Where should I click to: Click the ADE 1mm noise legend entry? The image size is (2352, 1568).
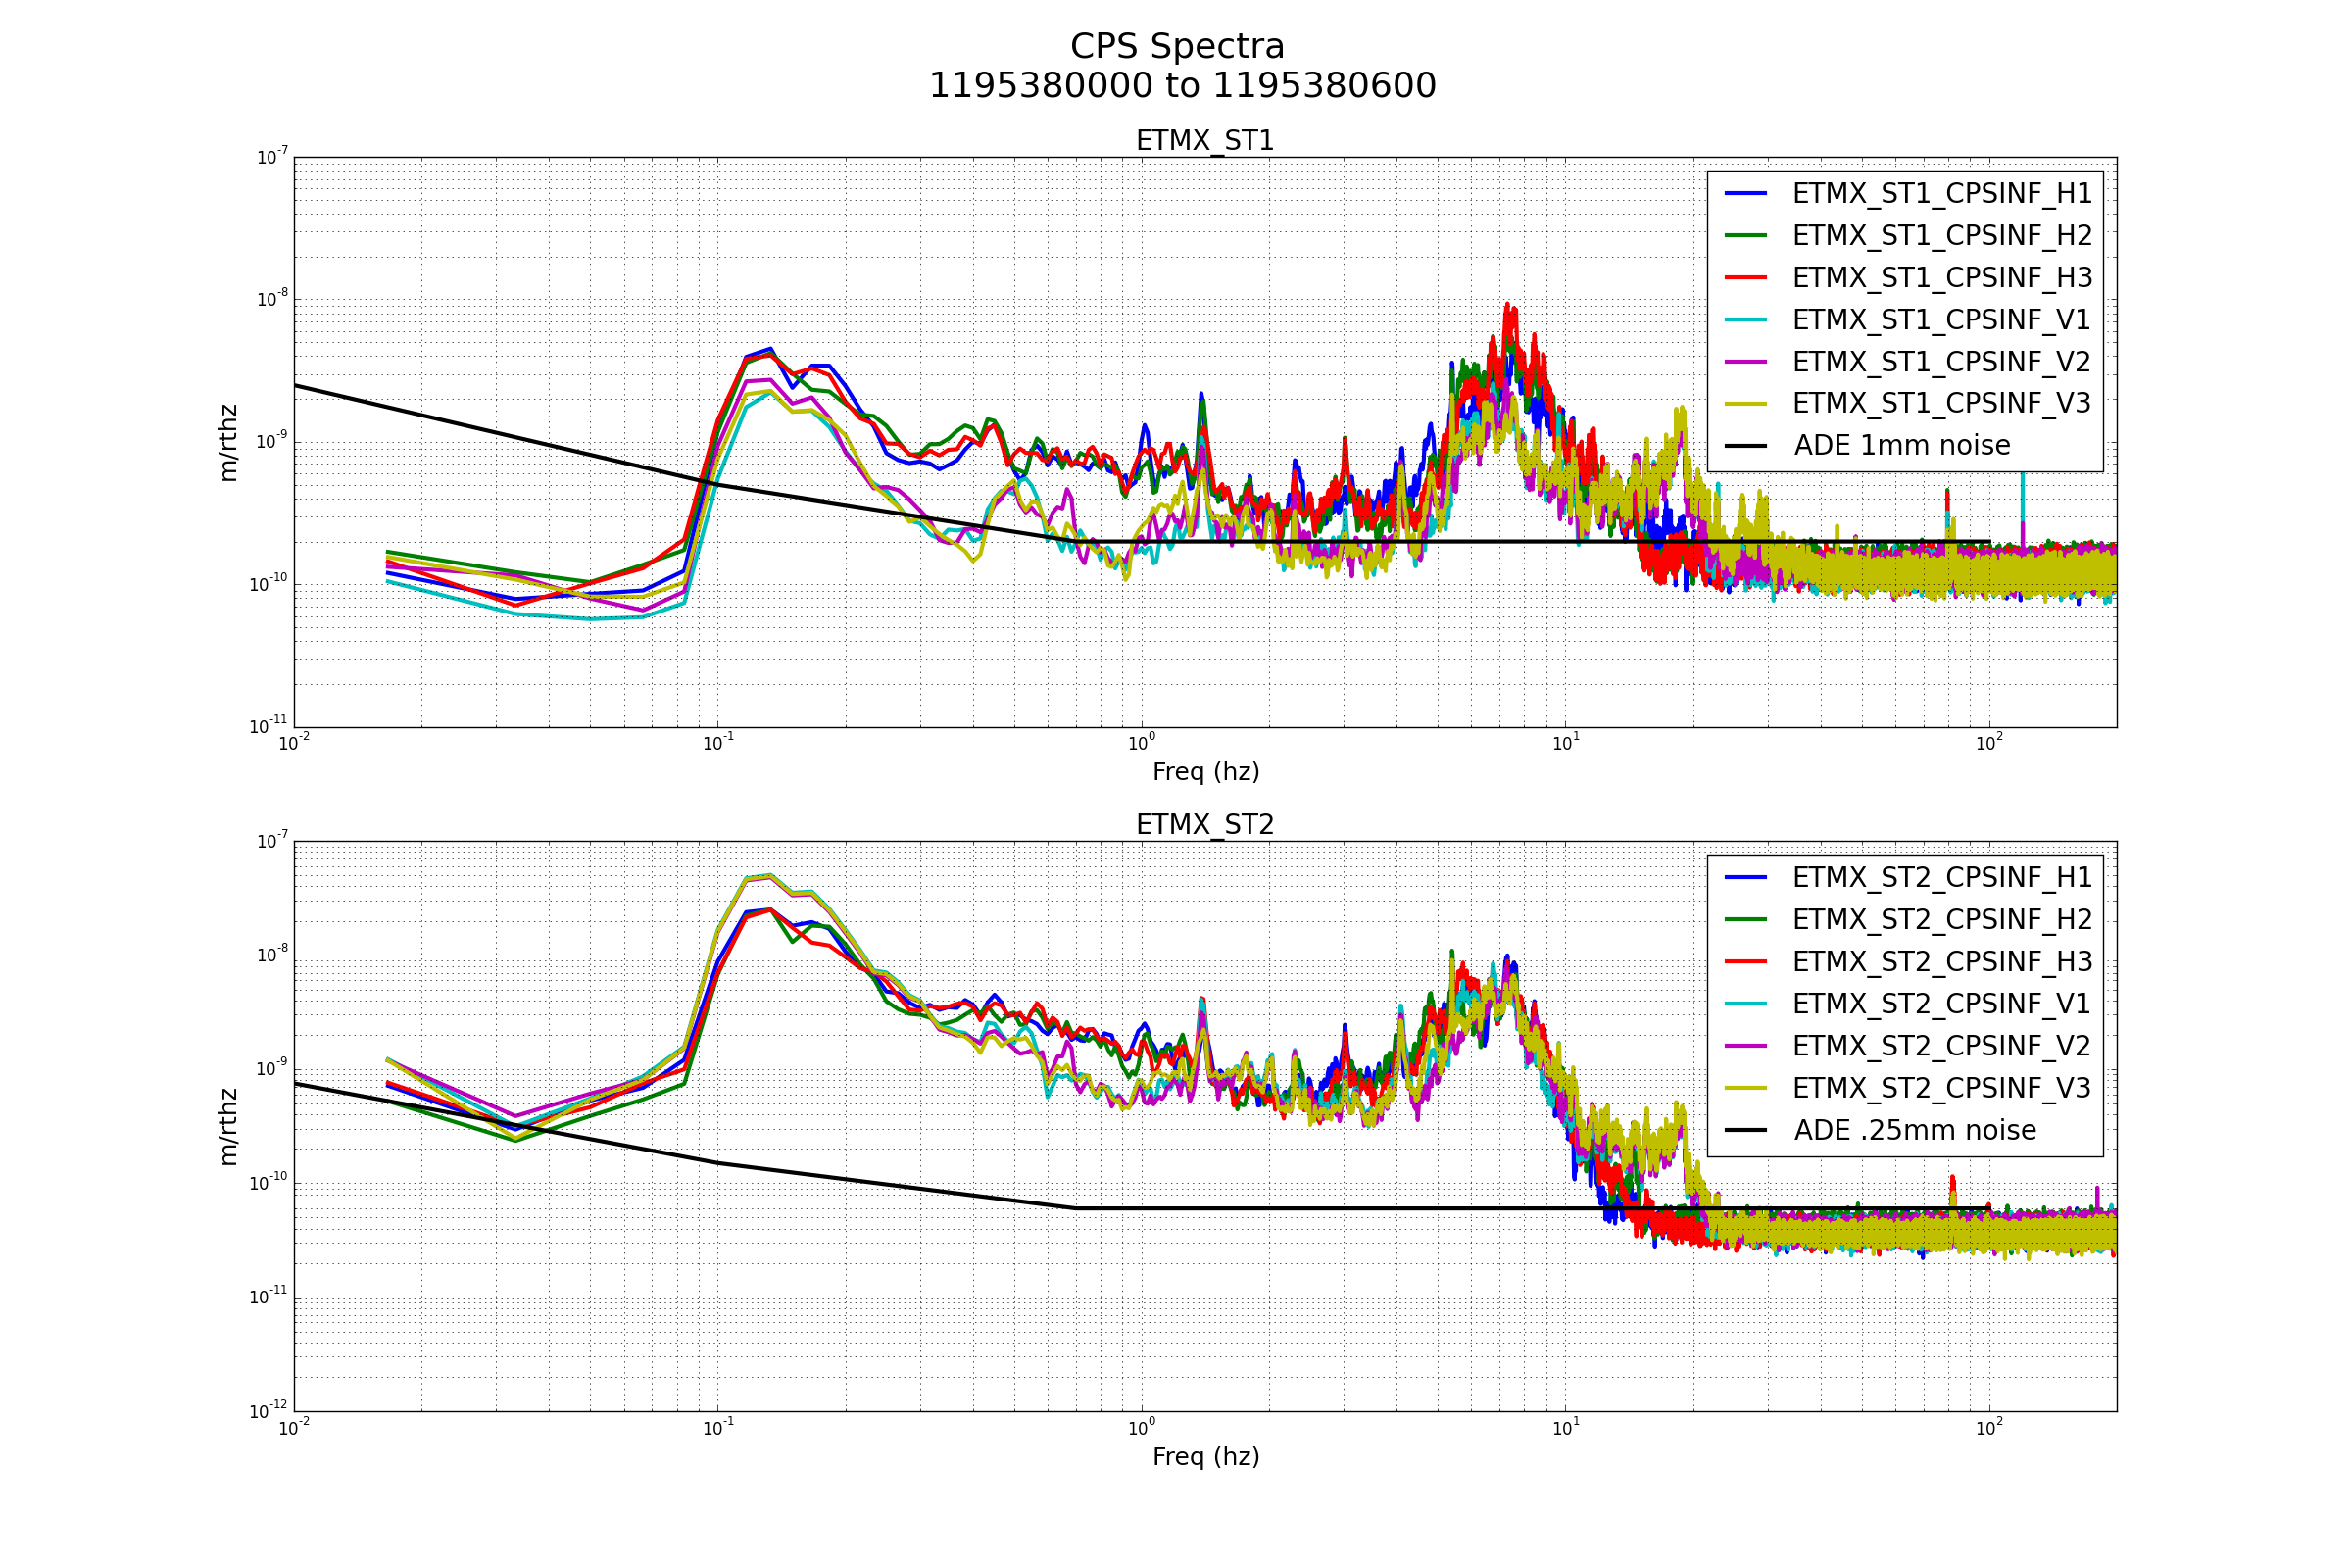click(1901, 445)
